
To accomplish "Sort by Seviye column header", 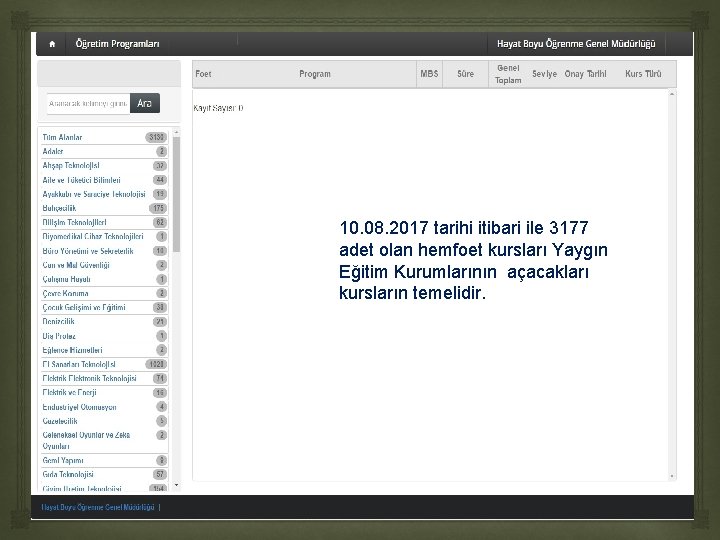I will pos(545,74).
